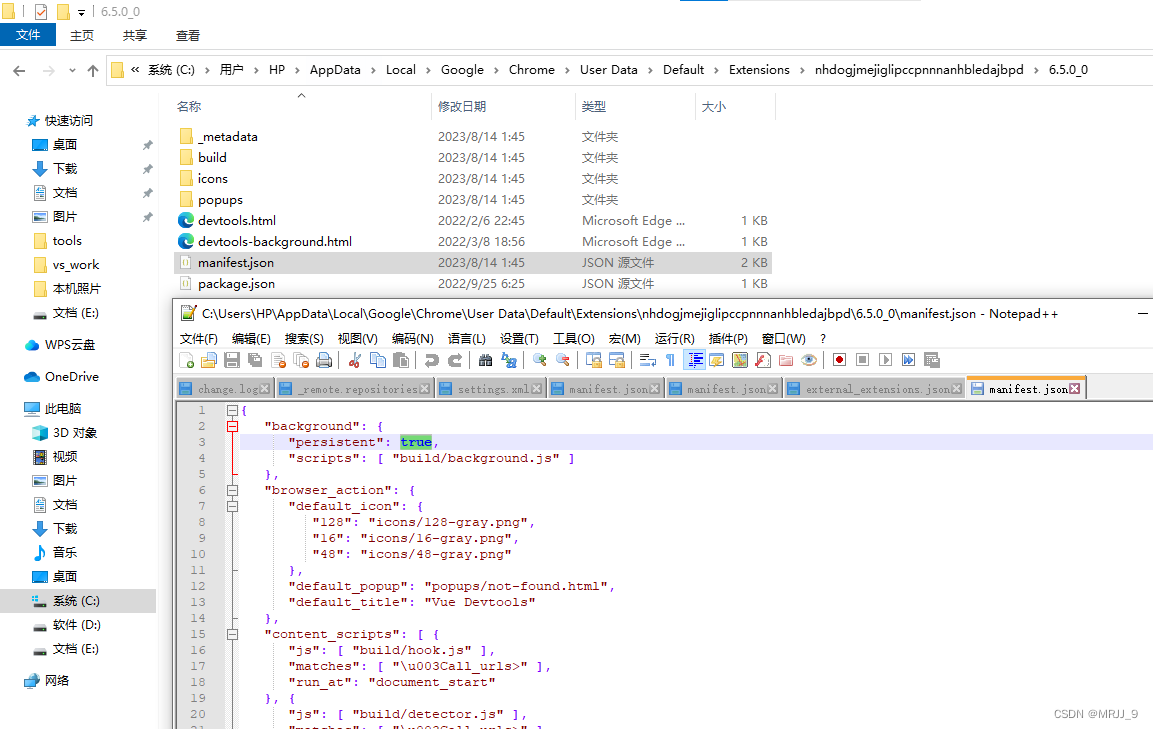Open OneDrive in the Explorer sidebar

click(x=71, y=377)
